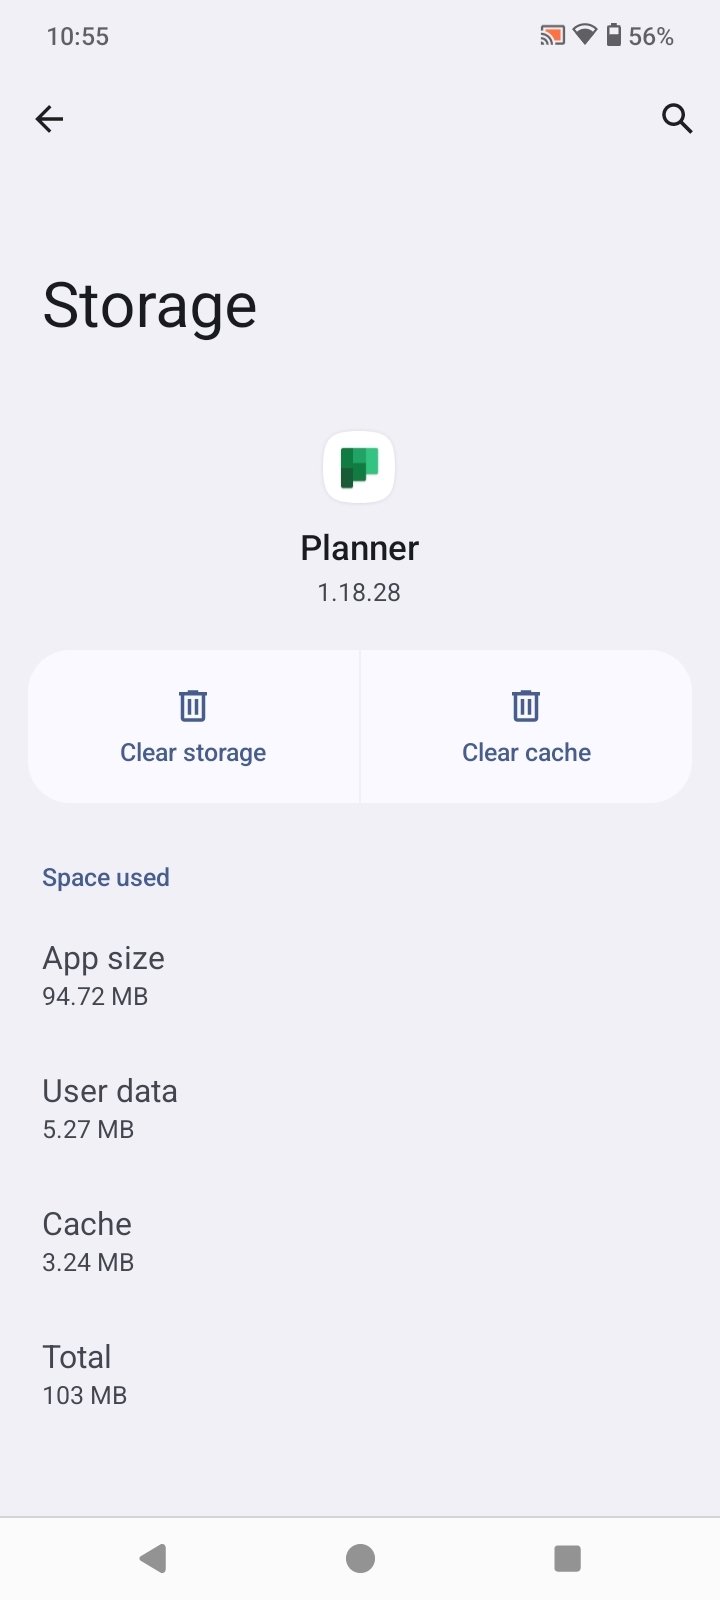Image resolution: width=720 pixels, height=1600 pixels.
Task: Select the Total storage entry
Action: pos(85,1374)
